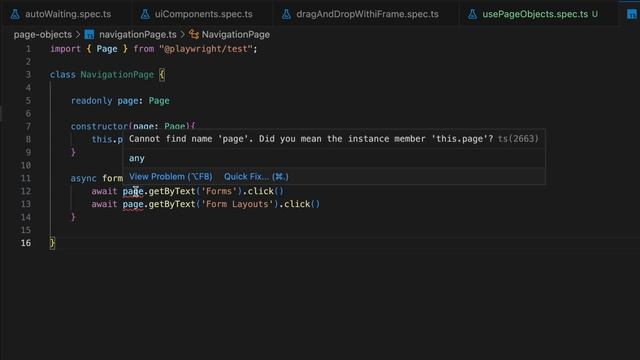Viewport: 640px width, 360px height.
Task: Click error code ts(2663) in popup
Action: (518, 139)
